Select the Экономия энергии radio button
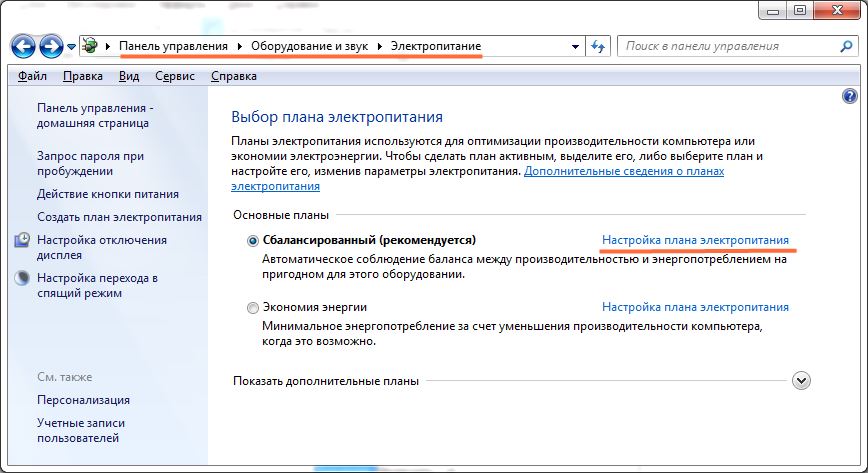Image resolution: width=868 pixels, height=473 pixels. pyautogui.click(x=253, y=308)
